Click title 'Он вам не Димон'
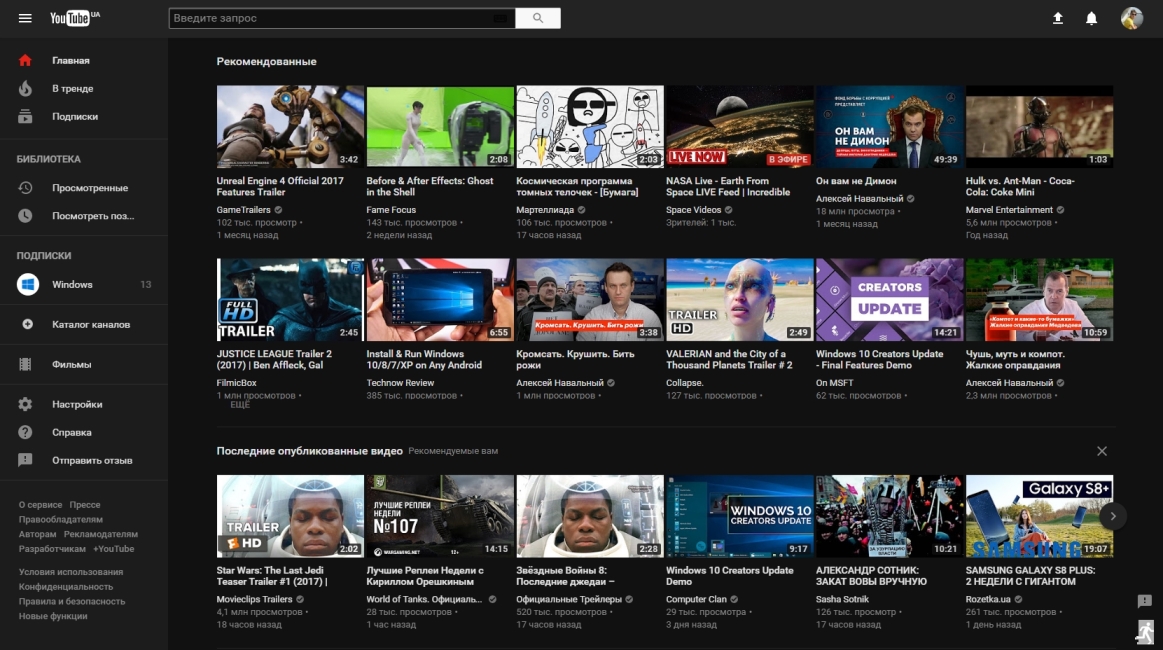Image resolution: width=1163 pixels, height=650 pixels. pyautogui.click(x=856, y=181)
